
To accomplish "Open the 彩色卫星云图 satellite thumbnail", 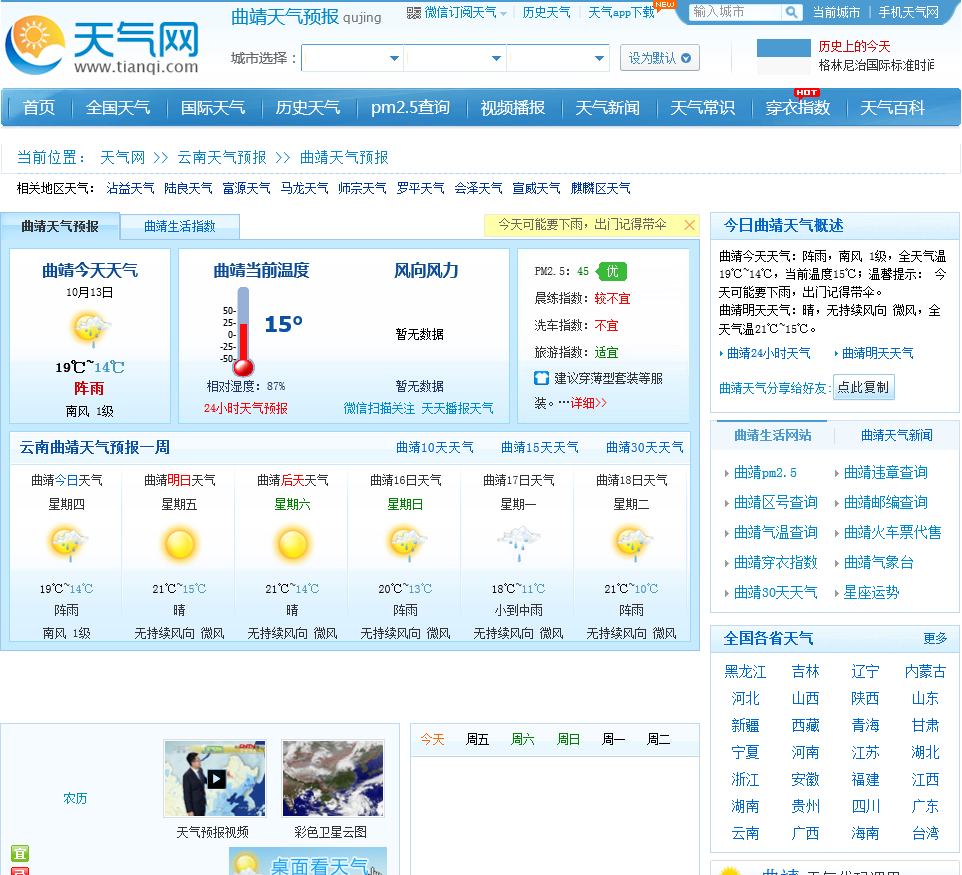I will coord(333,779).
